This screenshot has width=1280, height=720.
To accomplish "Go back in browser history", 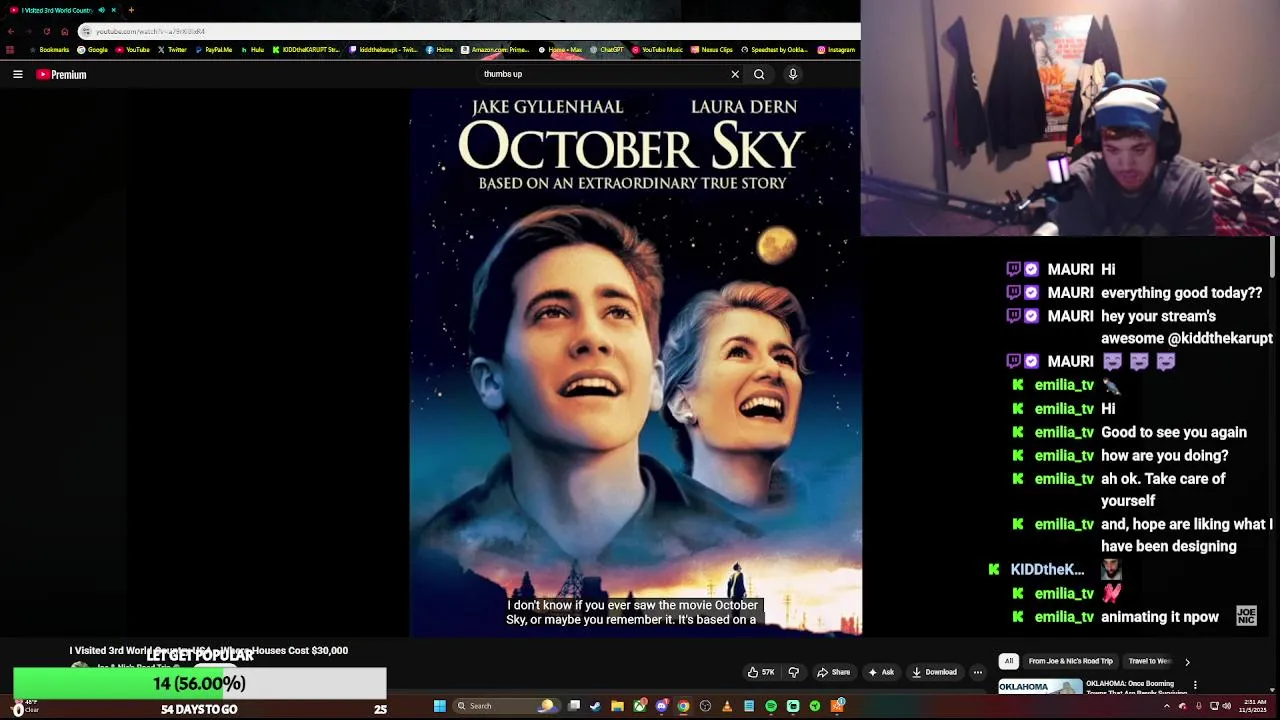I will pos(11,31).
